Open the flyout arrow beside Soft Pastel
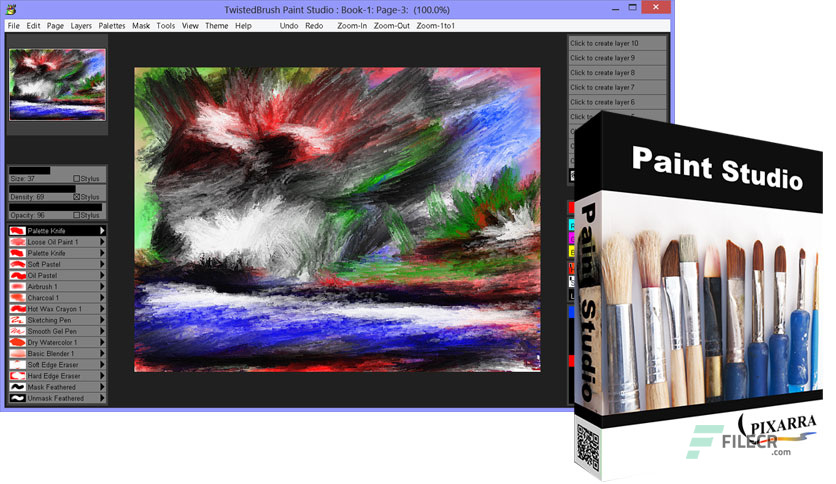The height and width of the screenshot is (484, 836). tap(102, 264)
